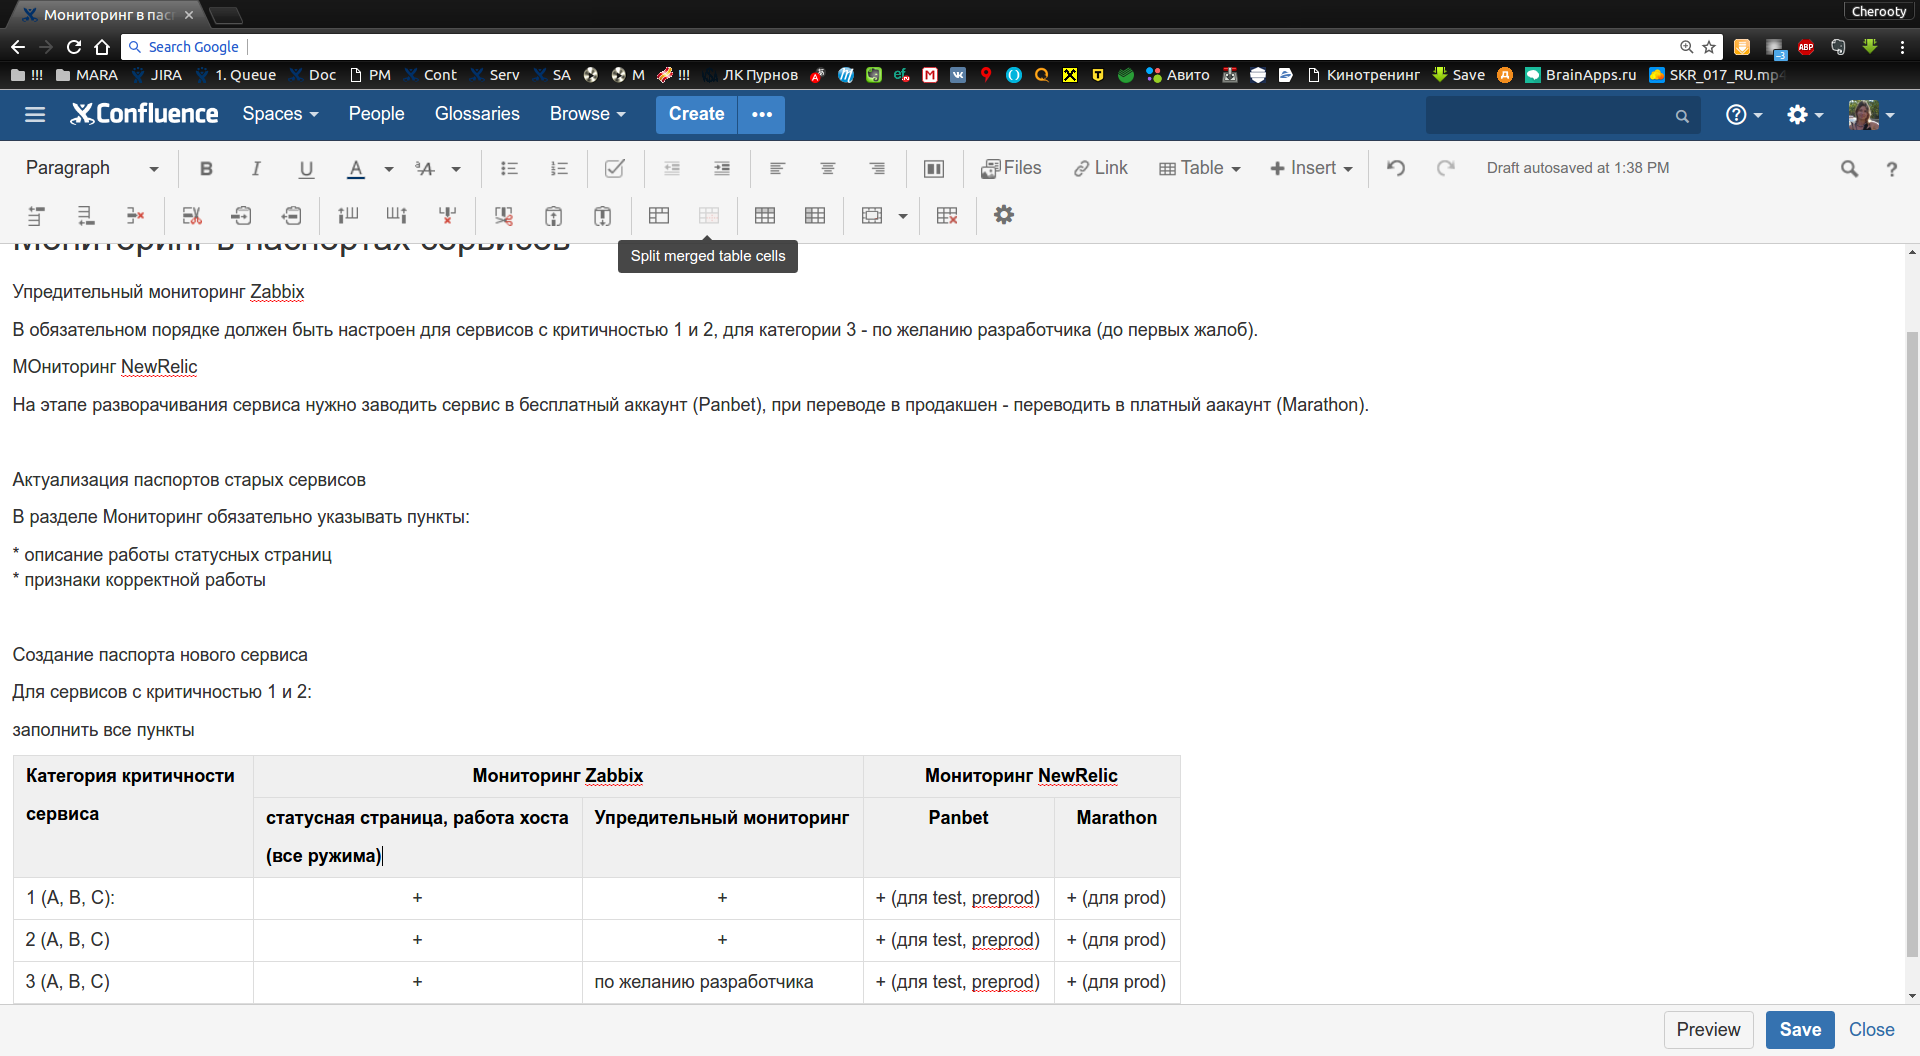Open create-from-template ellipsis button
Image resolution: width=1920 pixels, height=1056 pixels.
coord(762,114)
